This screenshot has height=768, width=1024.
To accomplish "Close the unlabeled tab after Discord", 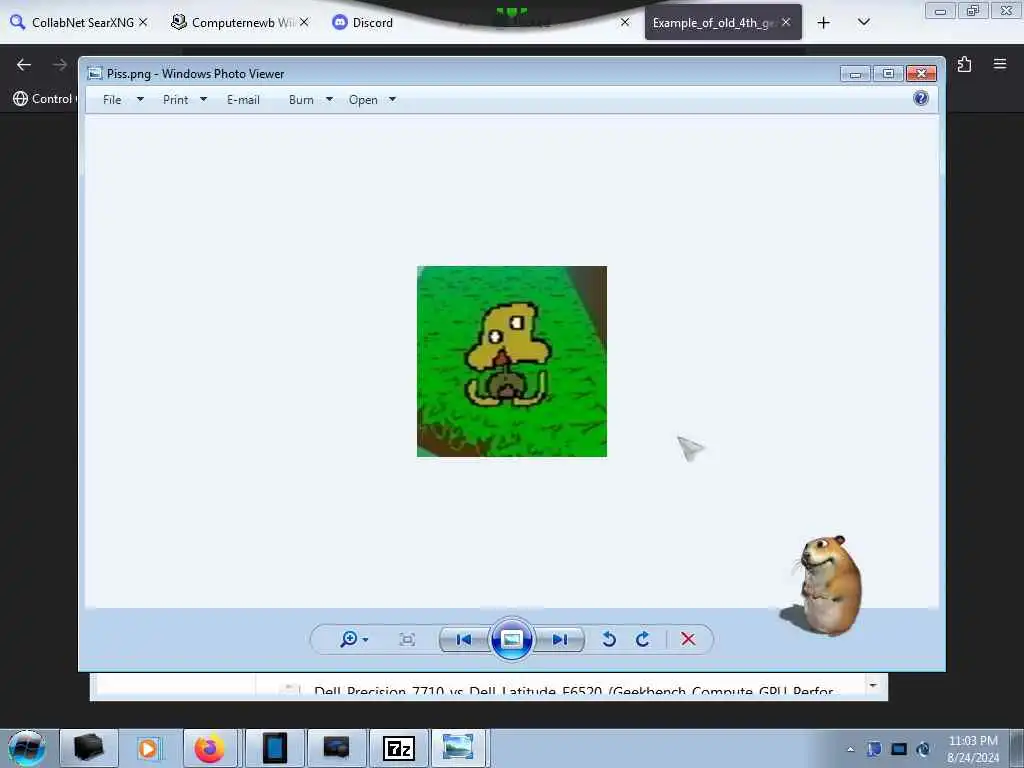I will pos(625,22).
